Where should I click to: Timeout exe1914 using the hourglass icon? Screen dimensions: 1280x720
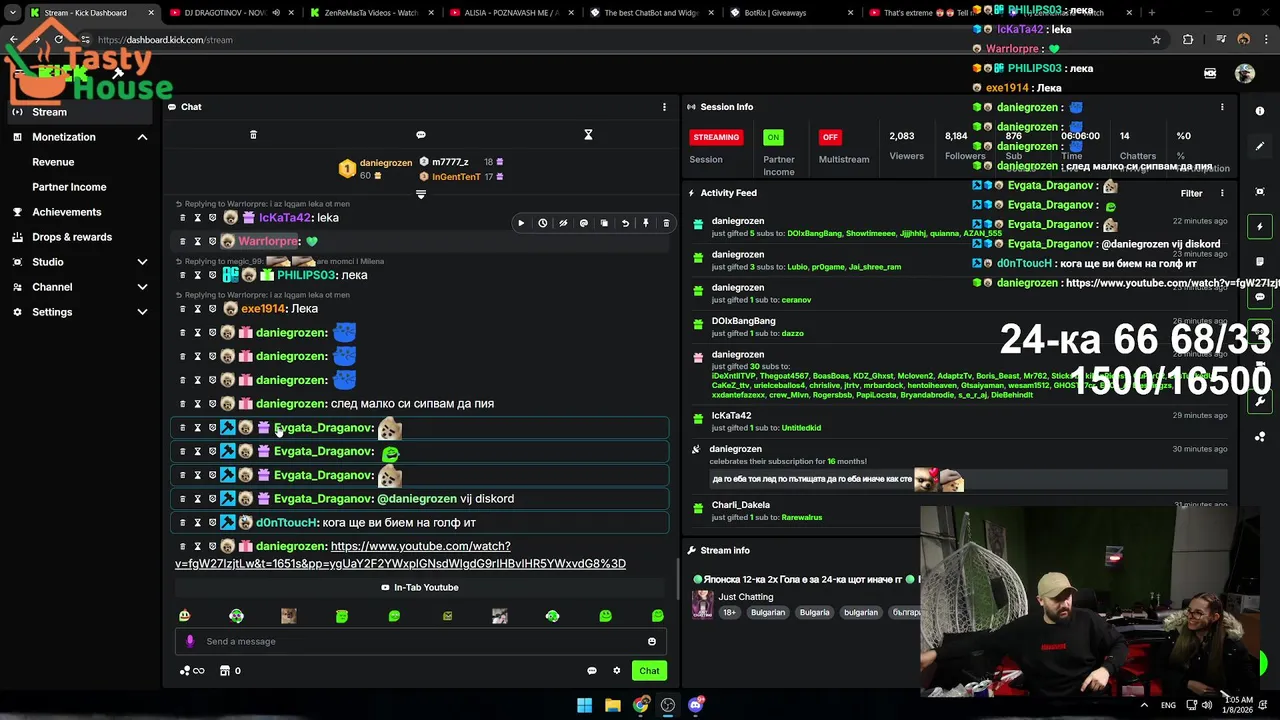click(197, 309)
